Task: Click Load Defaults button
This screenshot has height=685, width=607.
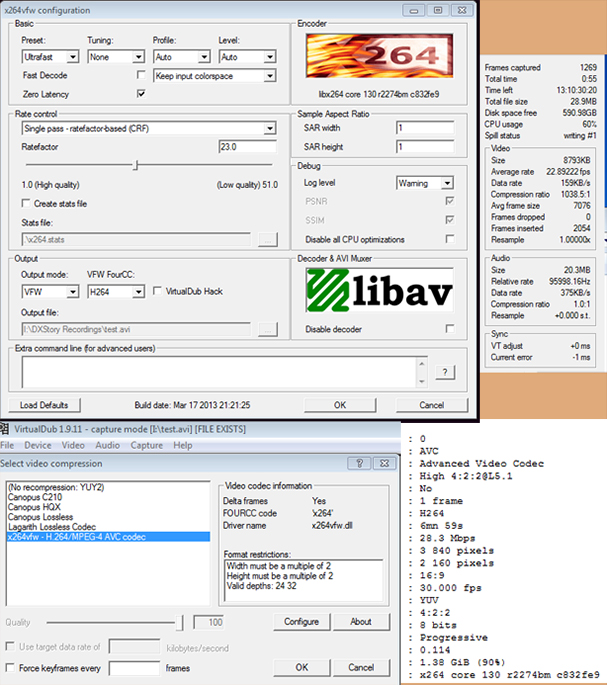Action: [44, 405]
